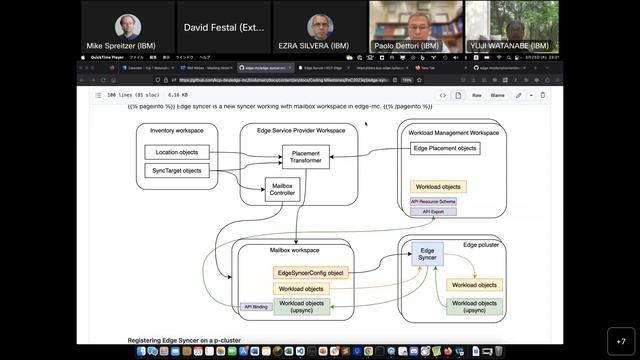Click 'Edge Placement objects' box in diagram
The width and height of the screenshot is (640, 360).
(x=445, y=148)
